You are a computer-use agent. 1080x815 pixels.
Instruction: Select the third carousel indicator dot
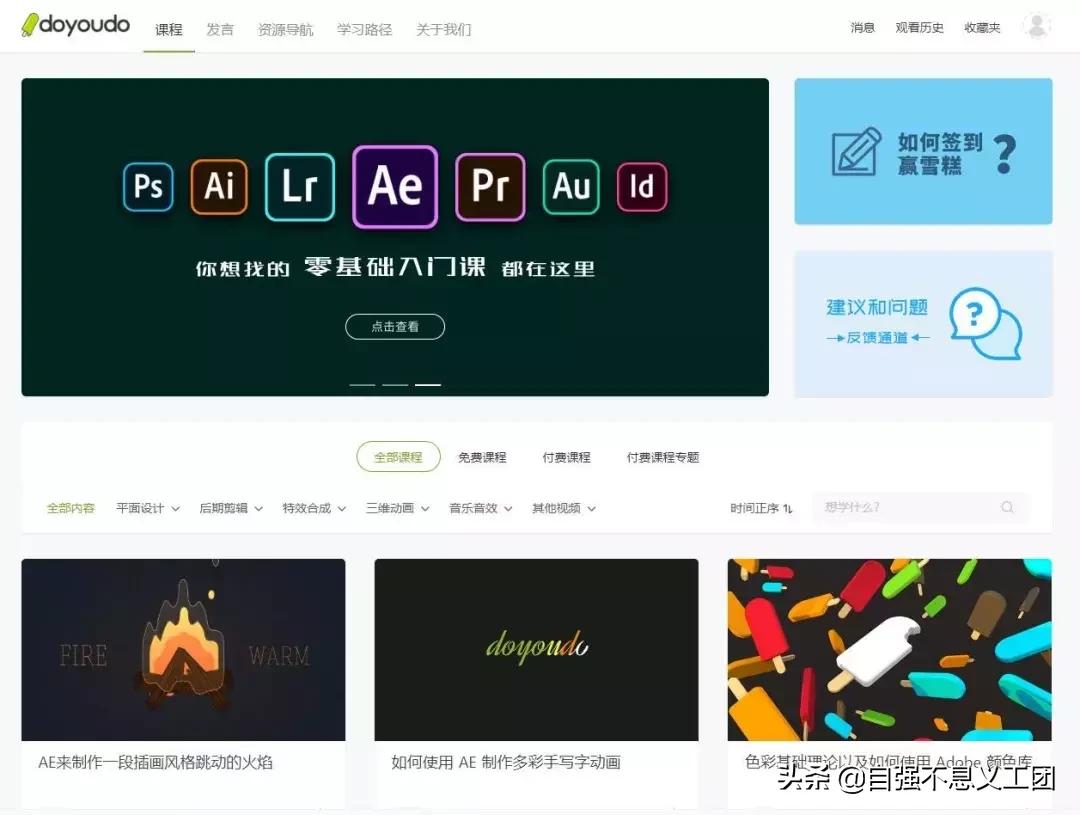tap(428, 383)
